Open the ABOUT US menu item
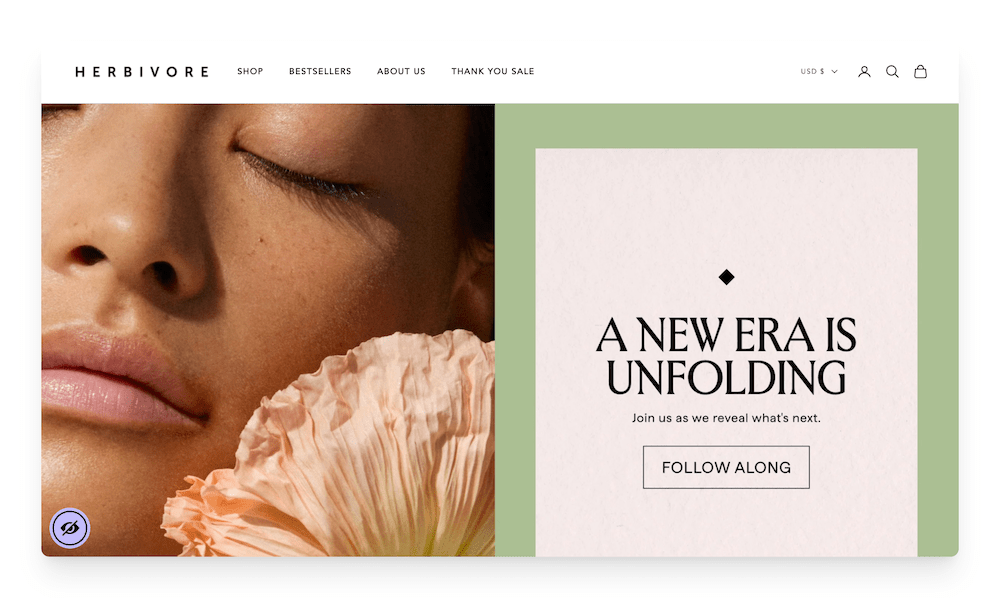Screen dimensions: 1000x598 click(x=401, y=71)
